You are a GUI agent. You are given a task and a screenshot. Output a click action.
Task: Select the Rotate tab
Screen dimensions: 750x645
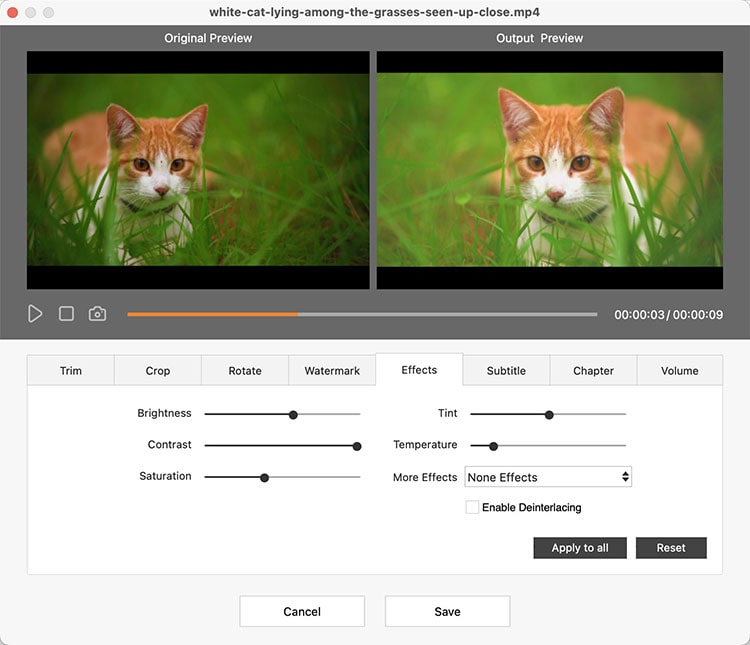point(245,370)
